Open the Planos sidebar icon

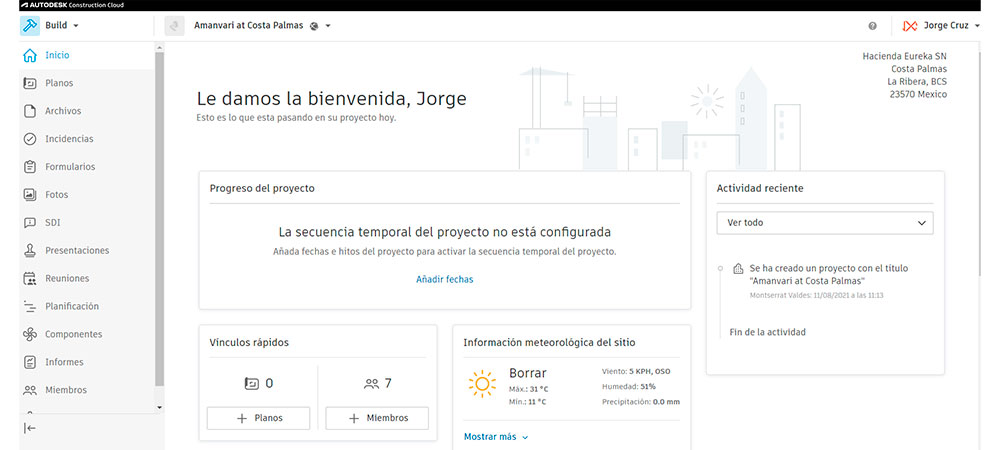[30, 83]
